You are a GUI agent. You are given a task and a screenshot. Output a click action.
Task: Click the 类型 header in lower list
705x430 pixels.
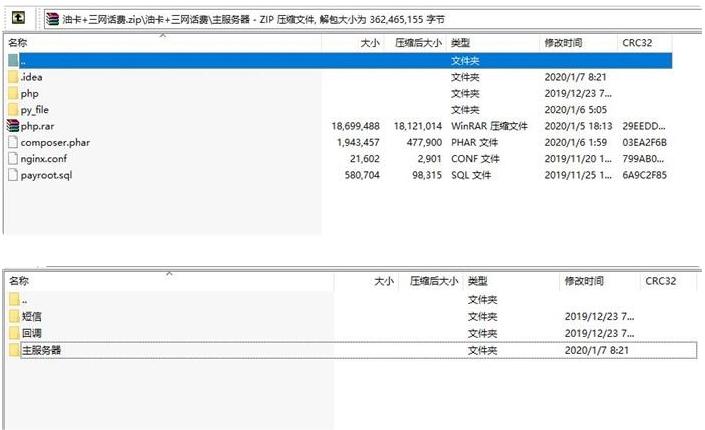478,282
